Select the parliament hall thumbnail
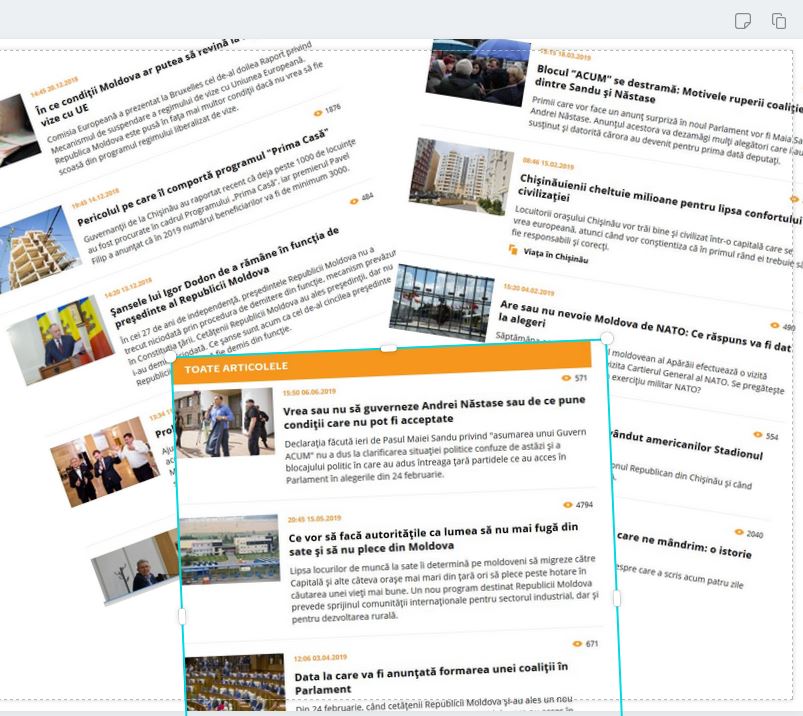 [235, 682]
